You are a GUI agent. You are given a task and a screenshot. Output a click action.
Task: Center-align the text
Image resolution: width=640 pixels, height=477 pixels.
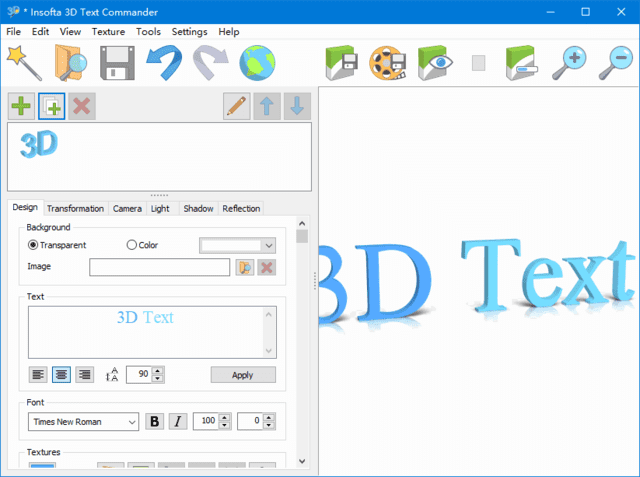[61, 374]
